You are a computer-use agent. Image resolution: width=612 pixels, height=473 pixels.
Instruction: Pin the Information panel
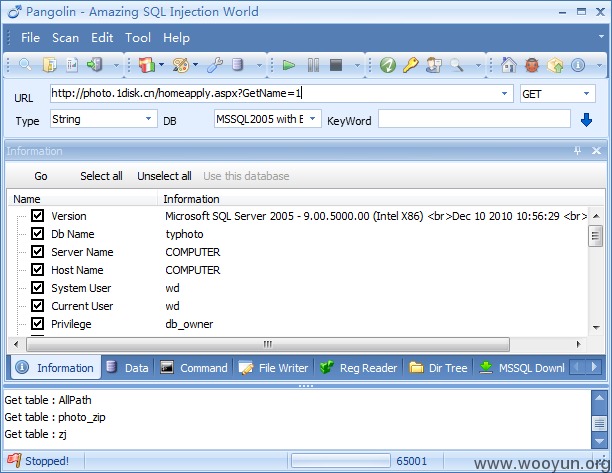(x=577, y=150)
